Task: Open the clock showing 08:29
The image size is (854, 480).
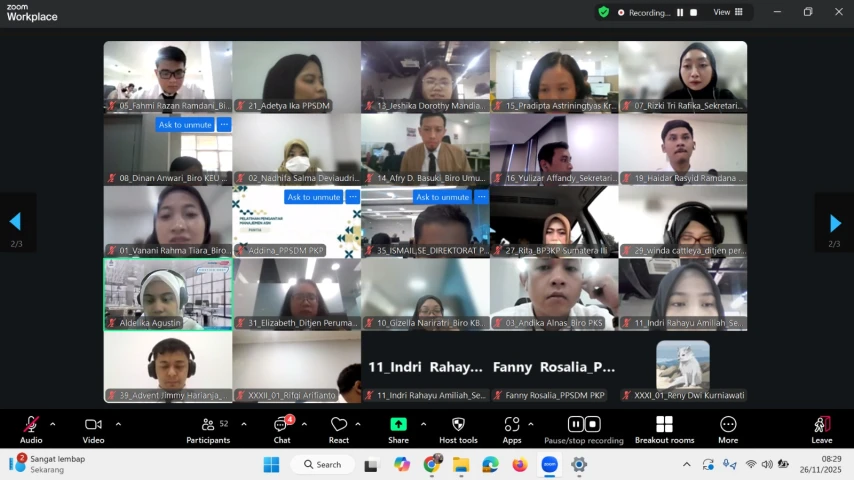Action: coord(820,464)
